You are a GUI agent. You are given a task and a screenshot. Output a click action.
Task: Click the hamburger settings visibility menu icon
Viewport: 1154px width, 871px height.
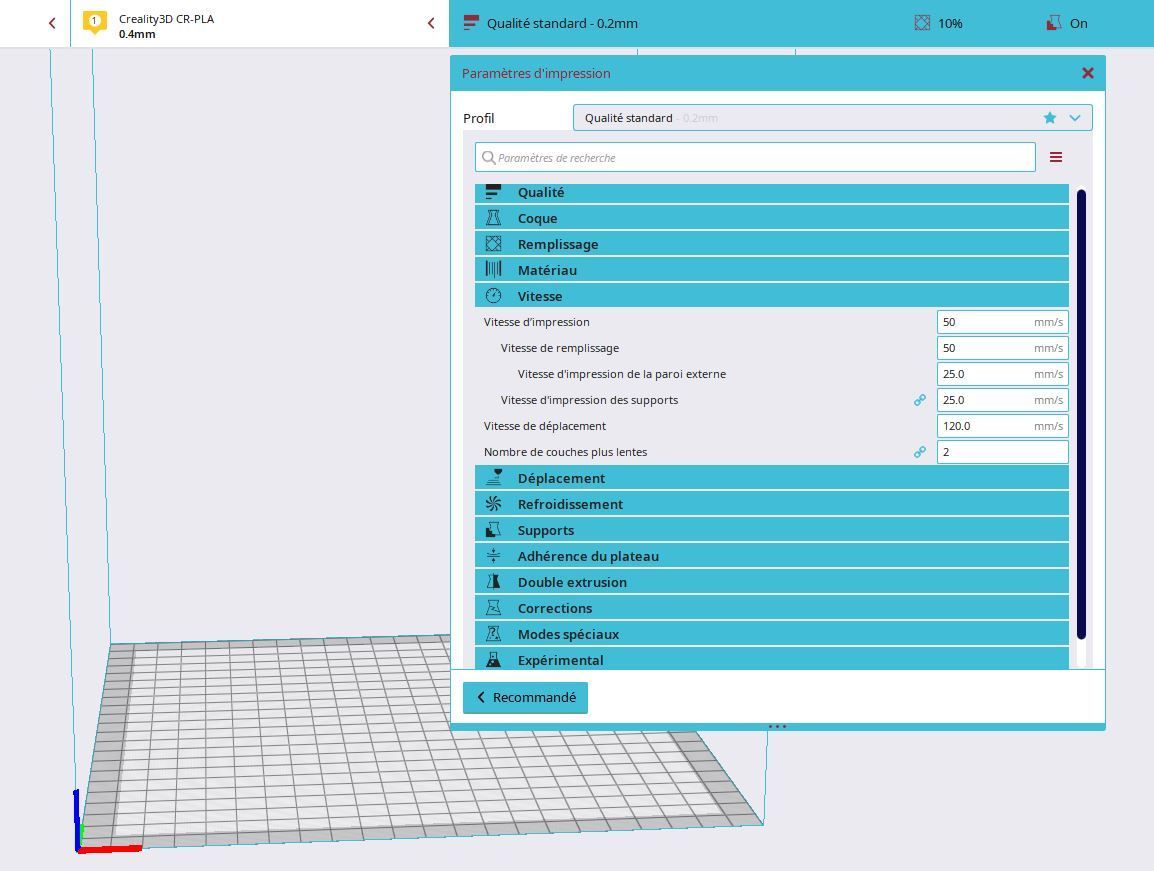click(x=1055, y=157)
